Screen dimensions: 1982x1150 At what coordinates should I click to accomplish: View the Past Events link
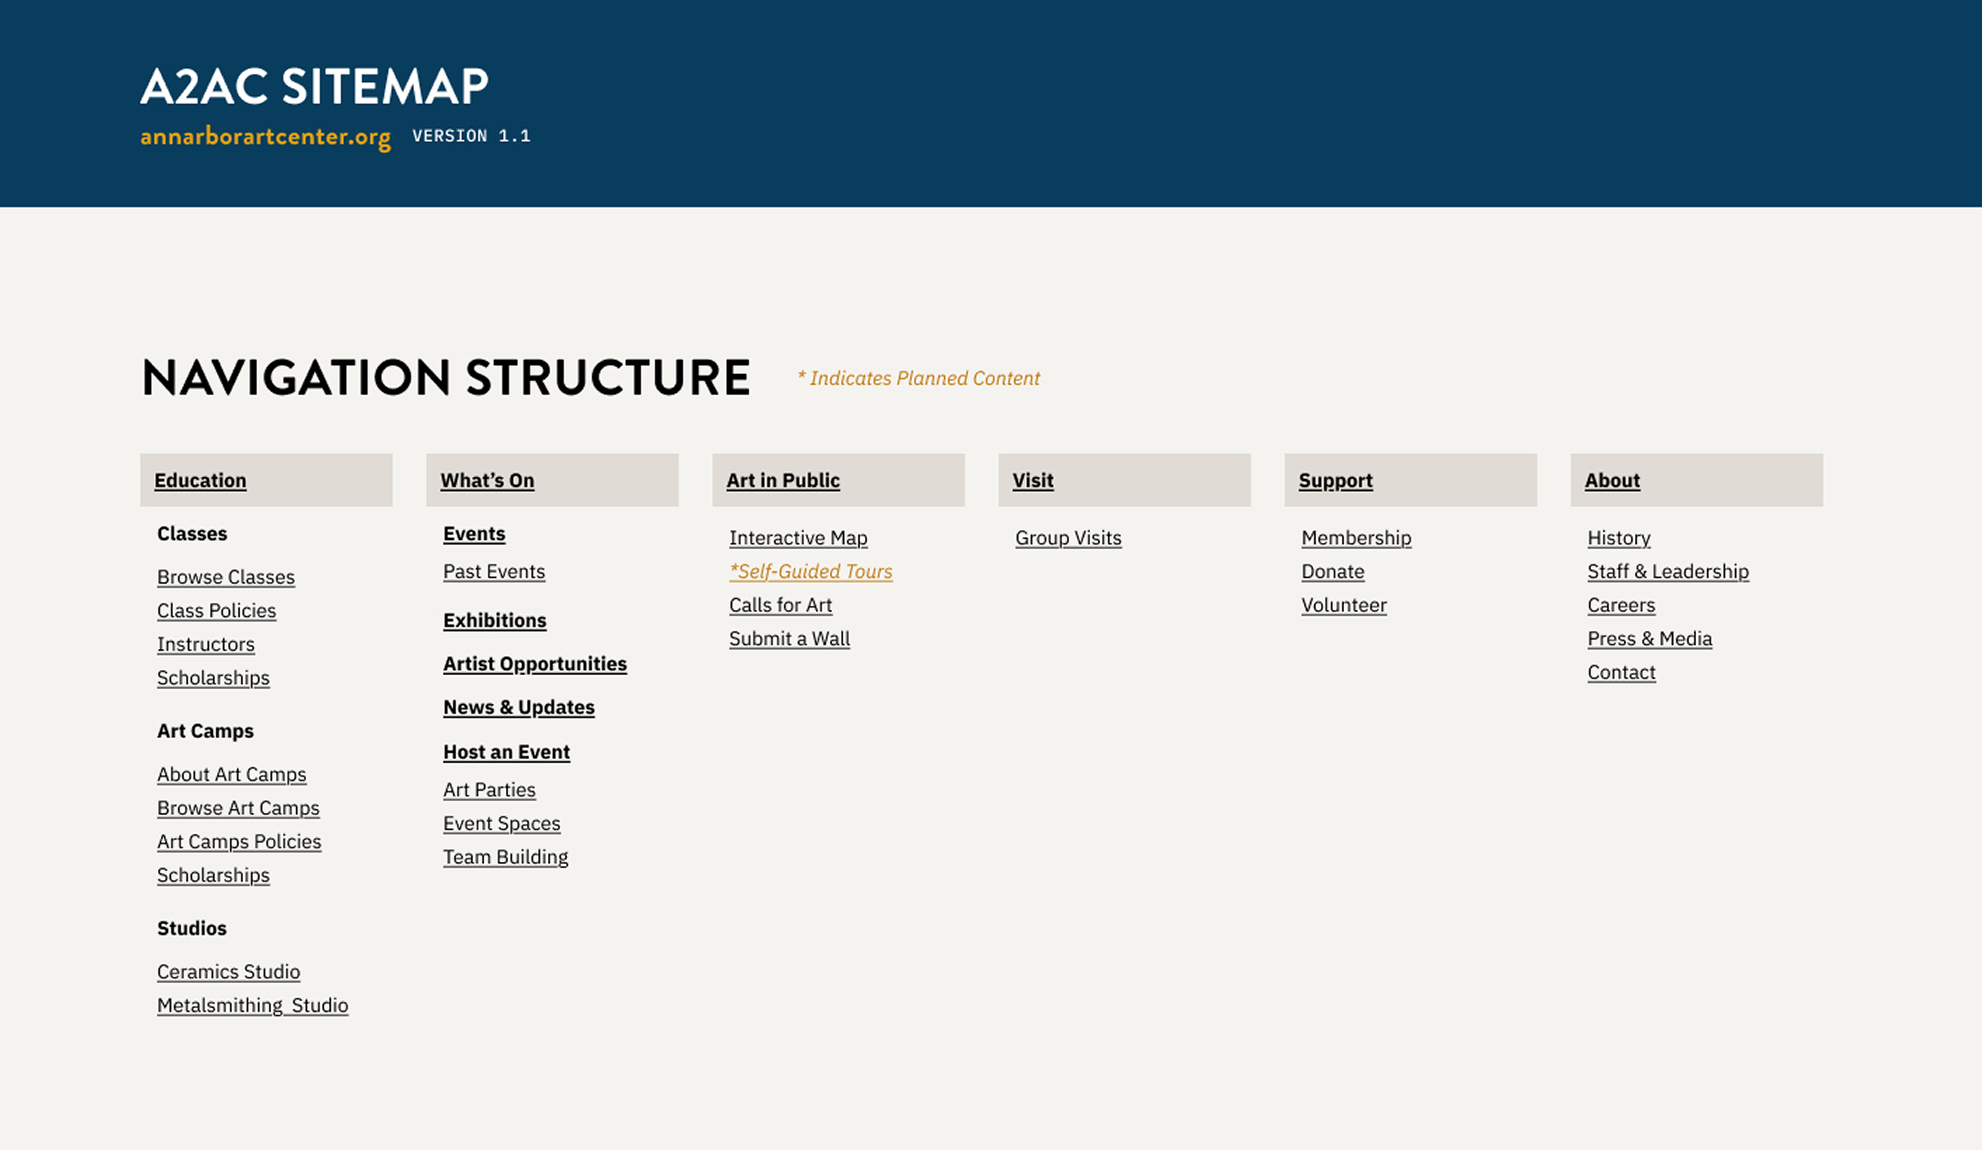[x=494, y=572]
